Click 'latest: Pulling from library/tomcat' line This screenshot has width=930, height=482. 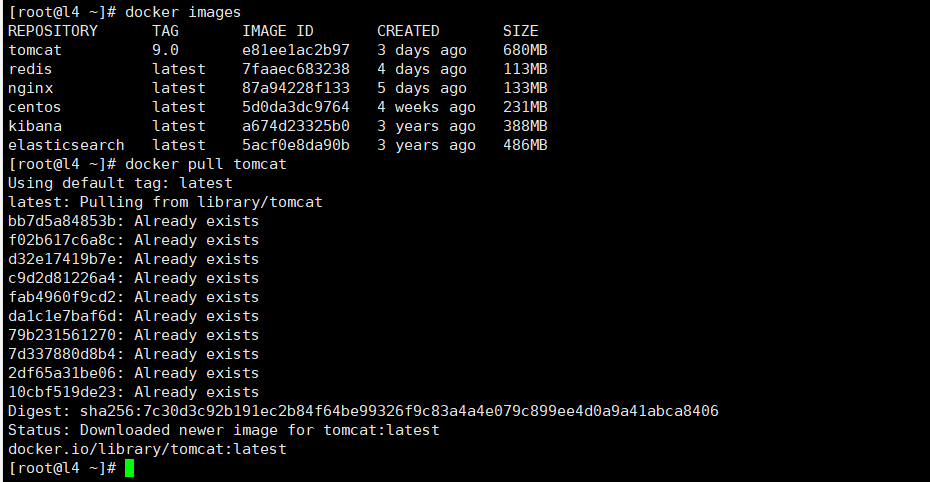[x=165, y=202]
